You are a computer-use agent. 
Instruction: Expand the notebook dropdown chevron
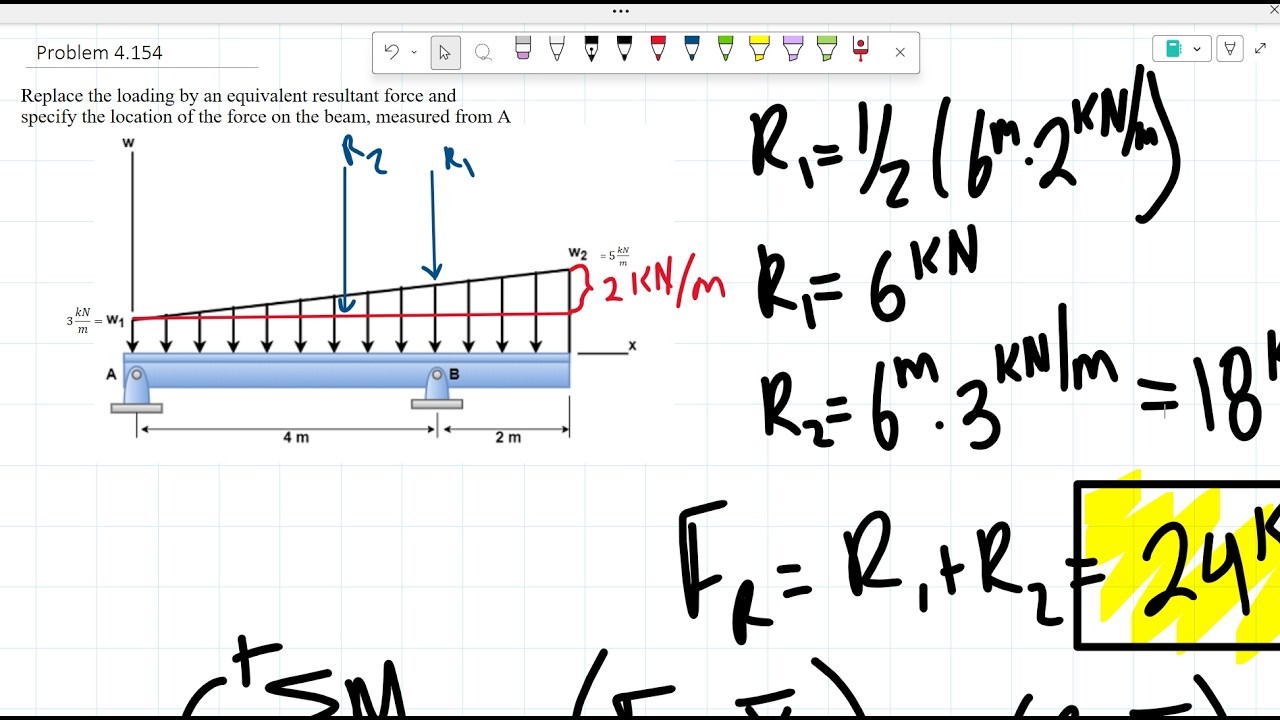click(x=1197, y=48)
